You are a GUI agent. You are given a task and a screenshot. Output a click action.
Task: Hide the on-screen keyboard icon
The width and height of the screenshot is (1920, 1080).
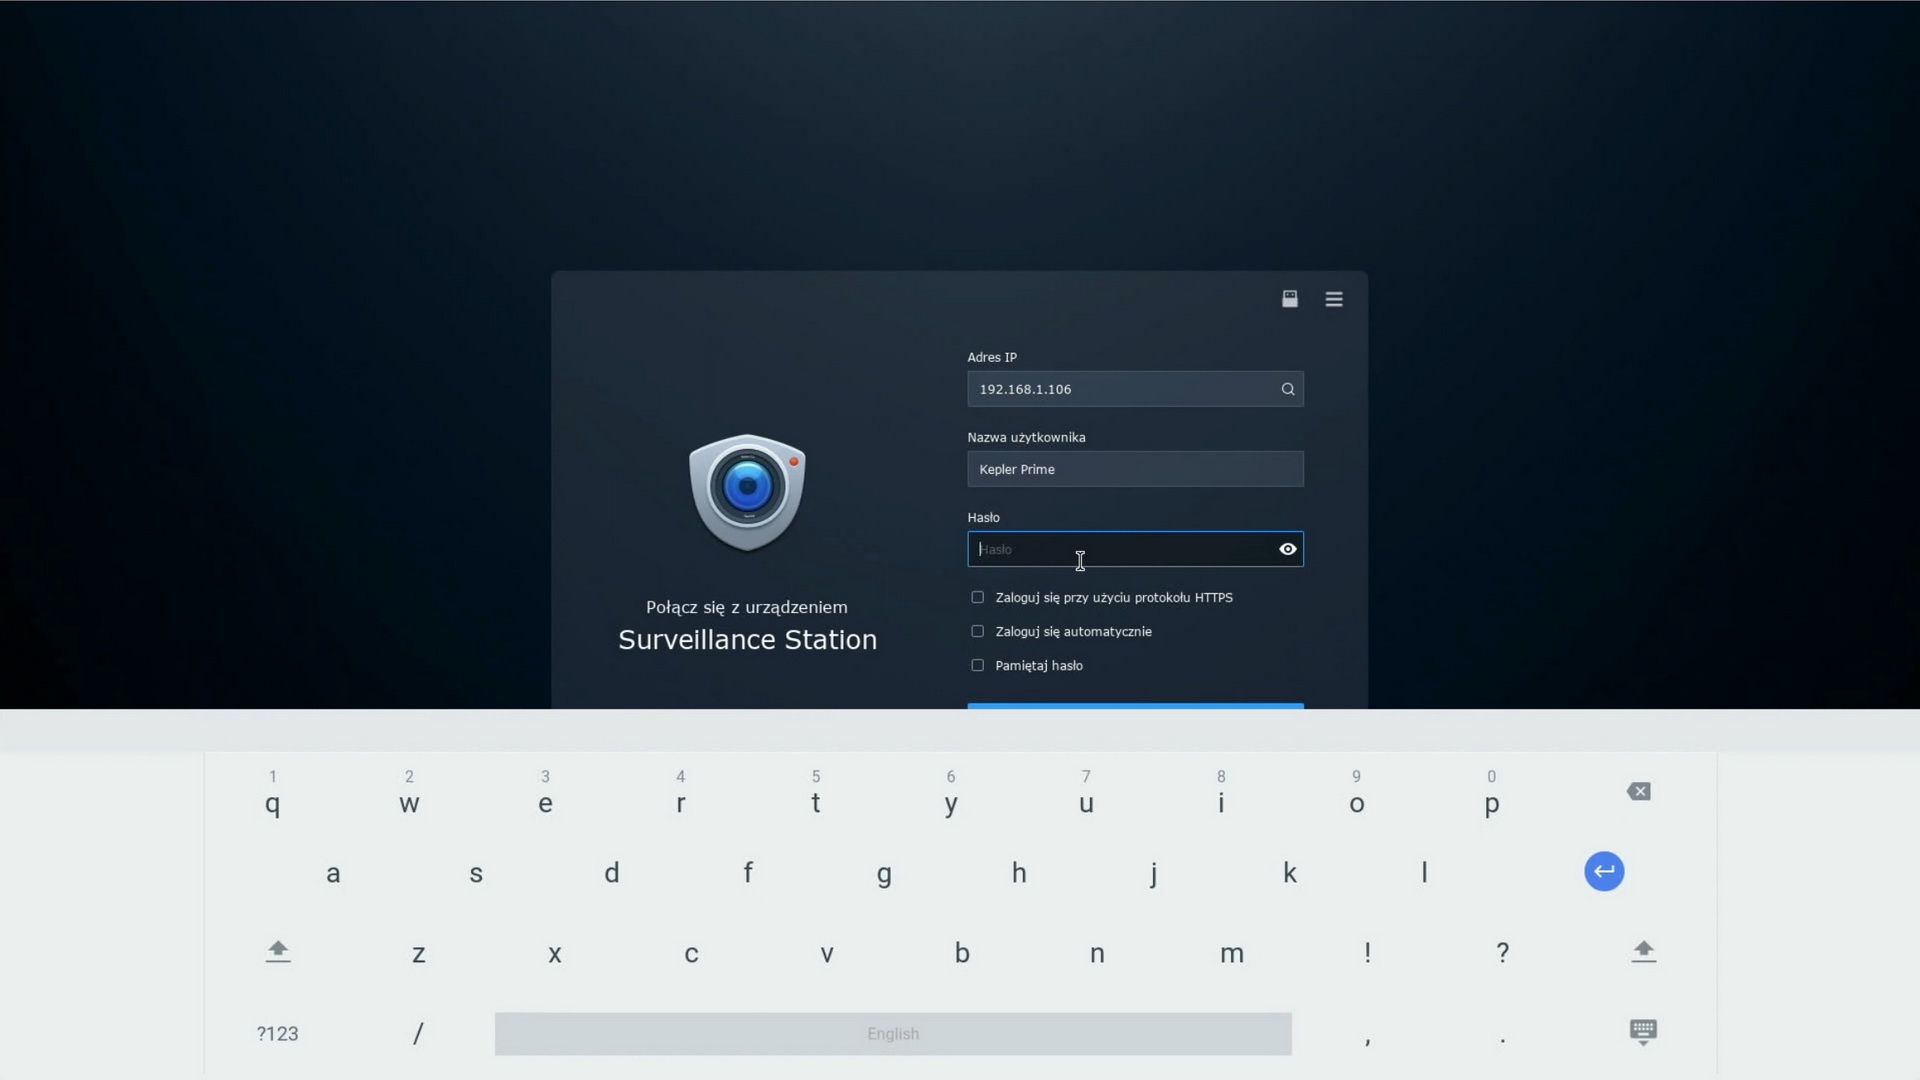pyautogui.click(x=1643, y=1032)
